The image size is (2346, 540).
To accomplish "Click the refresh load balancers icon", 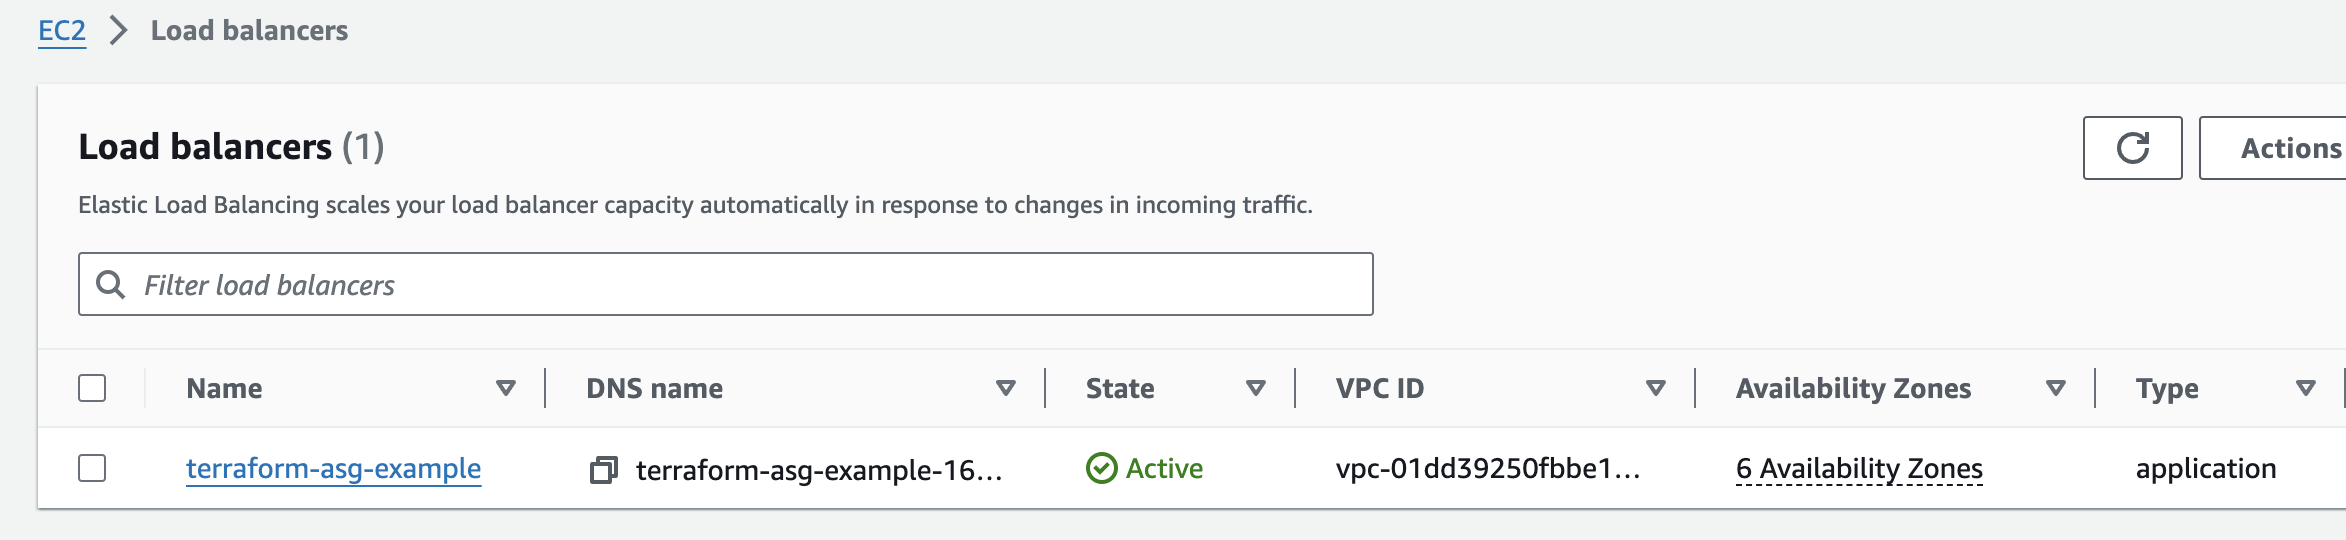I will click(2132, 148).
